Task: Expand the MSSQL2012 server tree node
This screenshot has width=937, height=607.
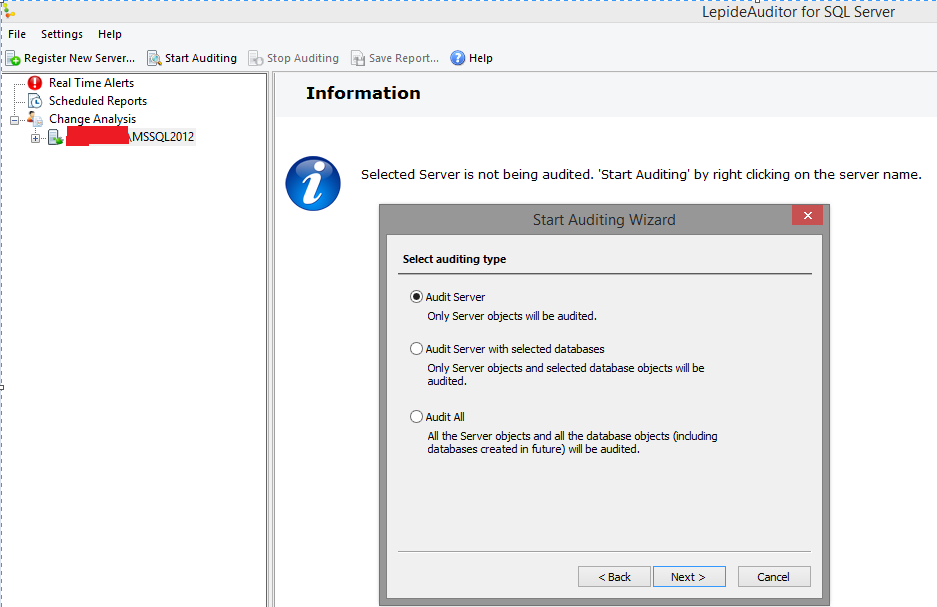Action: [x=36, y=138]
